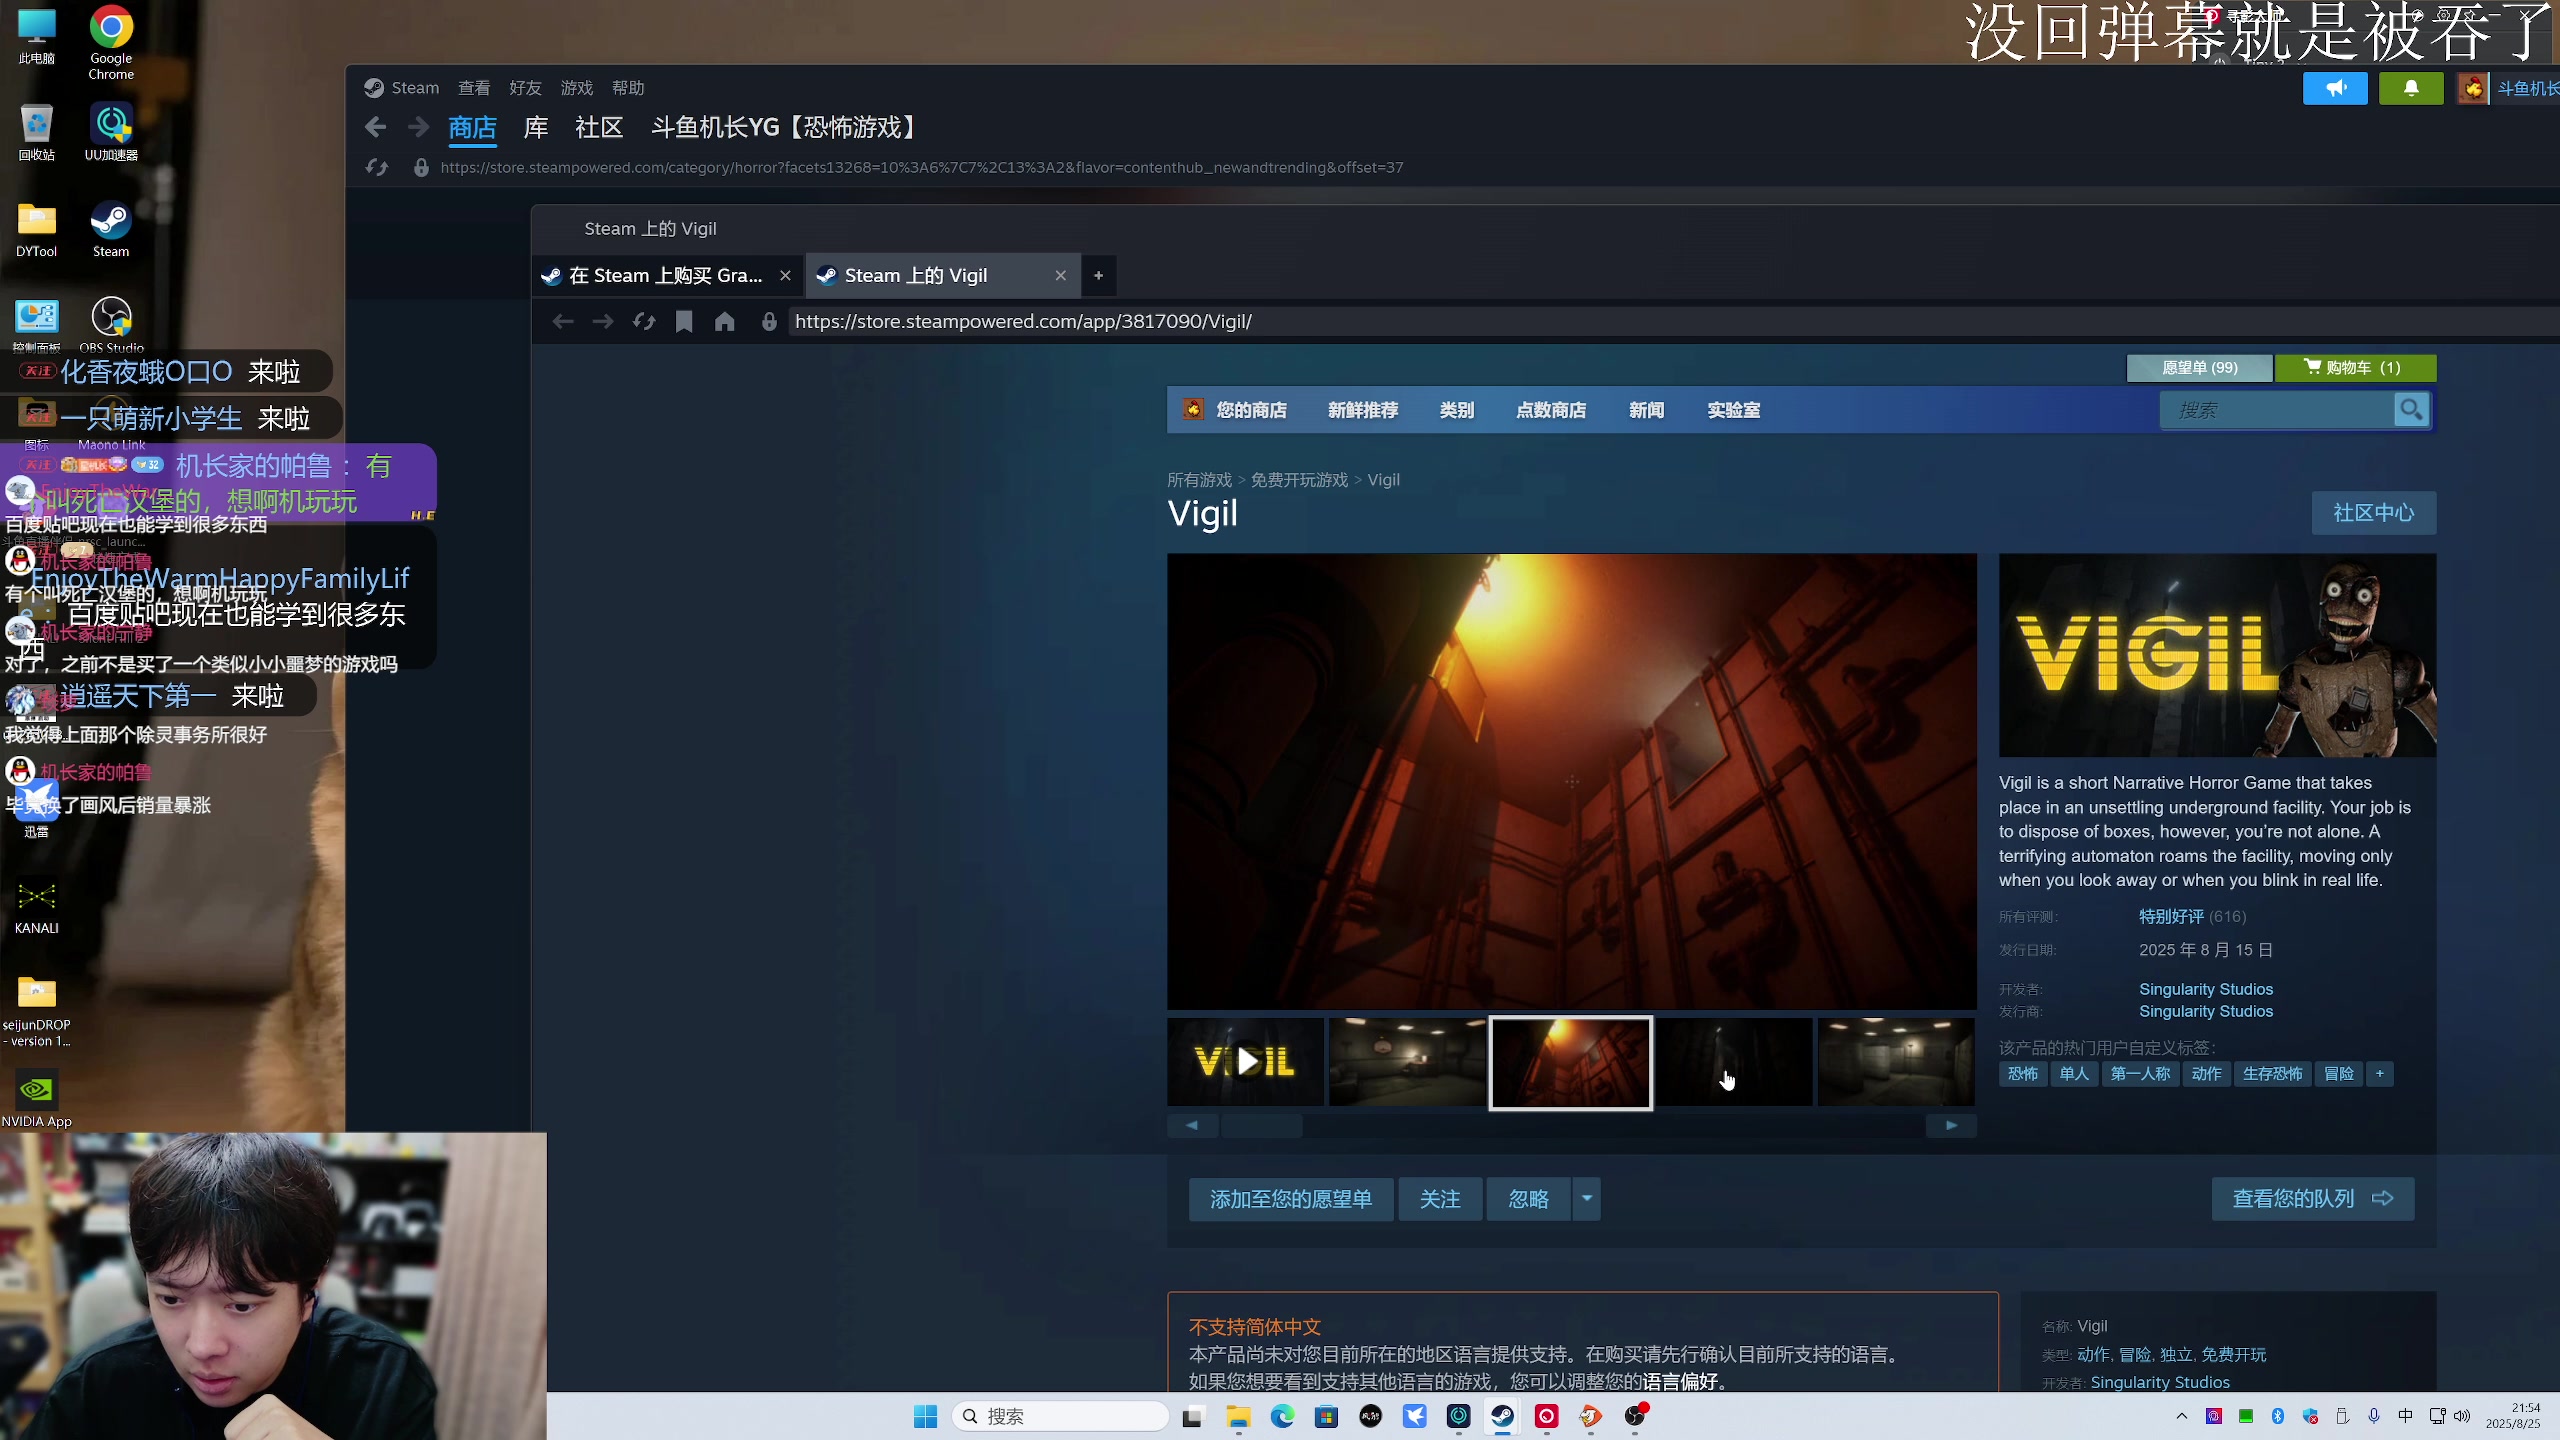2560x1440 pixels.
Task: Launch NVIDIA App desktop icon
Action: pyautogui.click(x=36, y=1099)
